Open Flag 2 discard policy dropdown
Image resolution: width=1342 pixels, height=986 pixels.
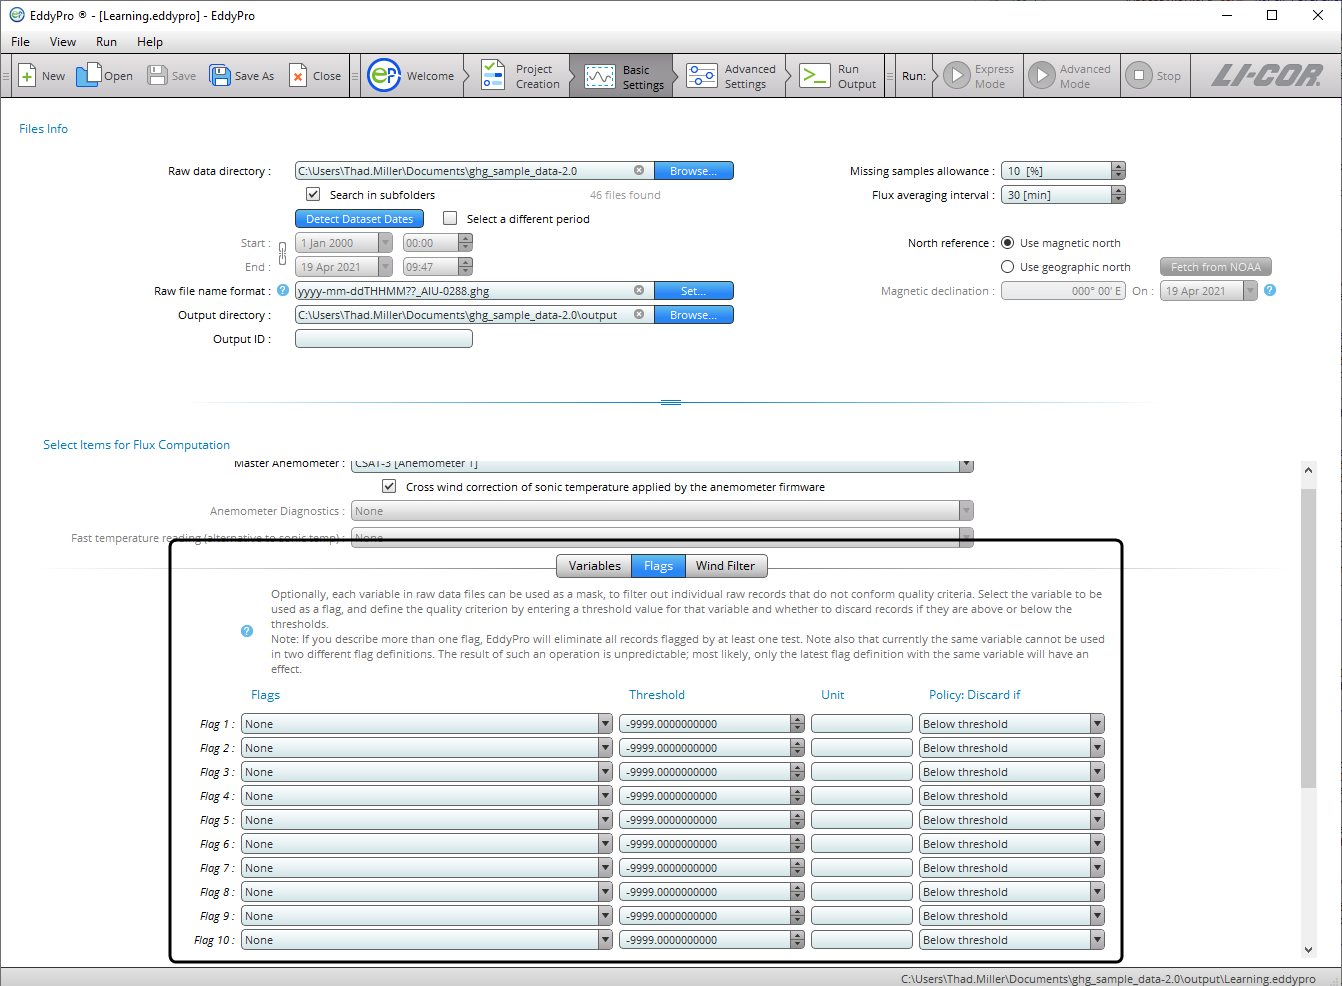click(1097, 748)
